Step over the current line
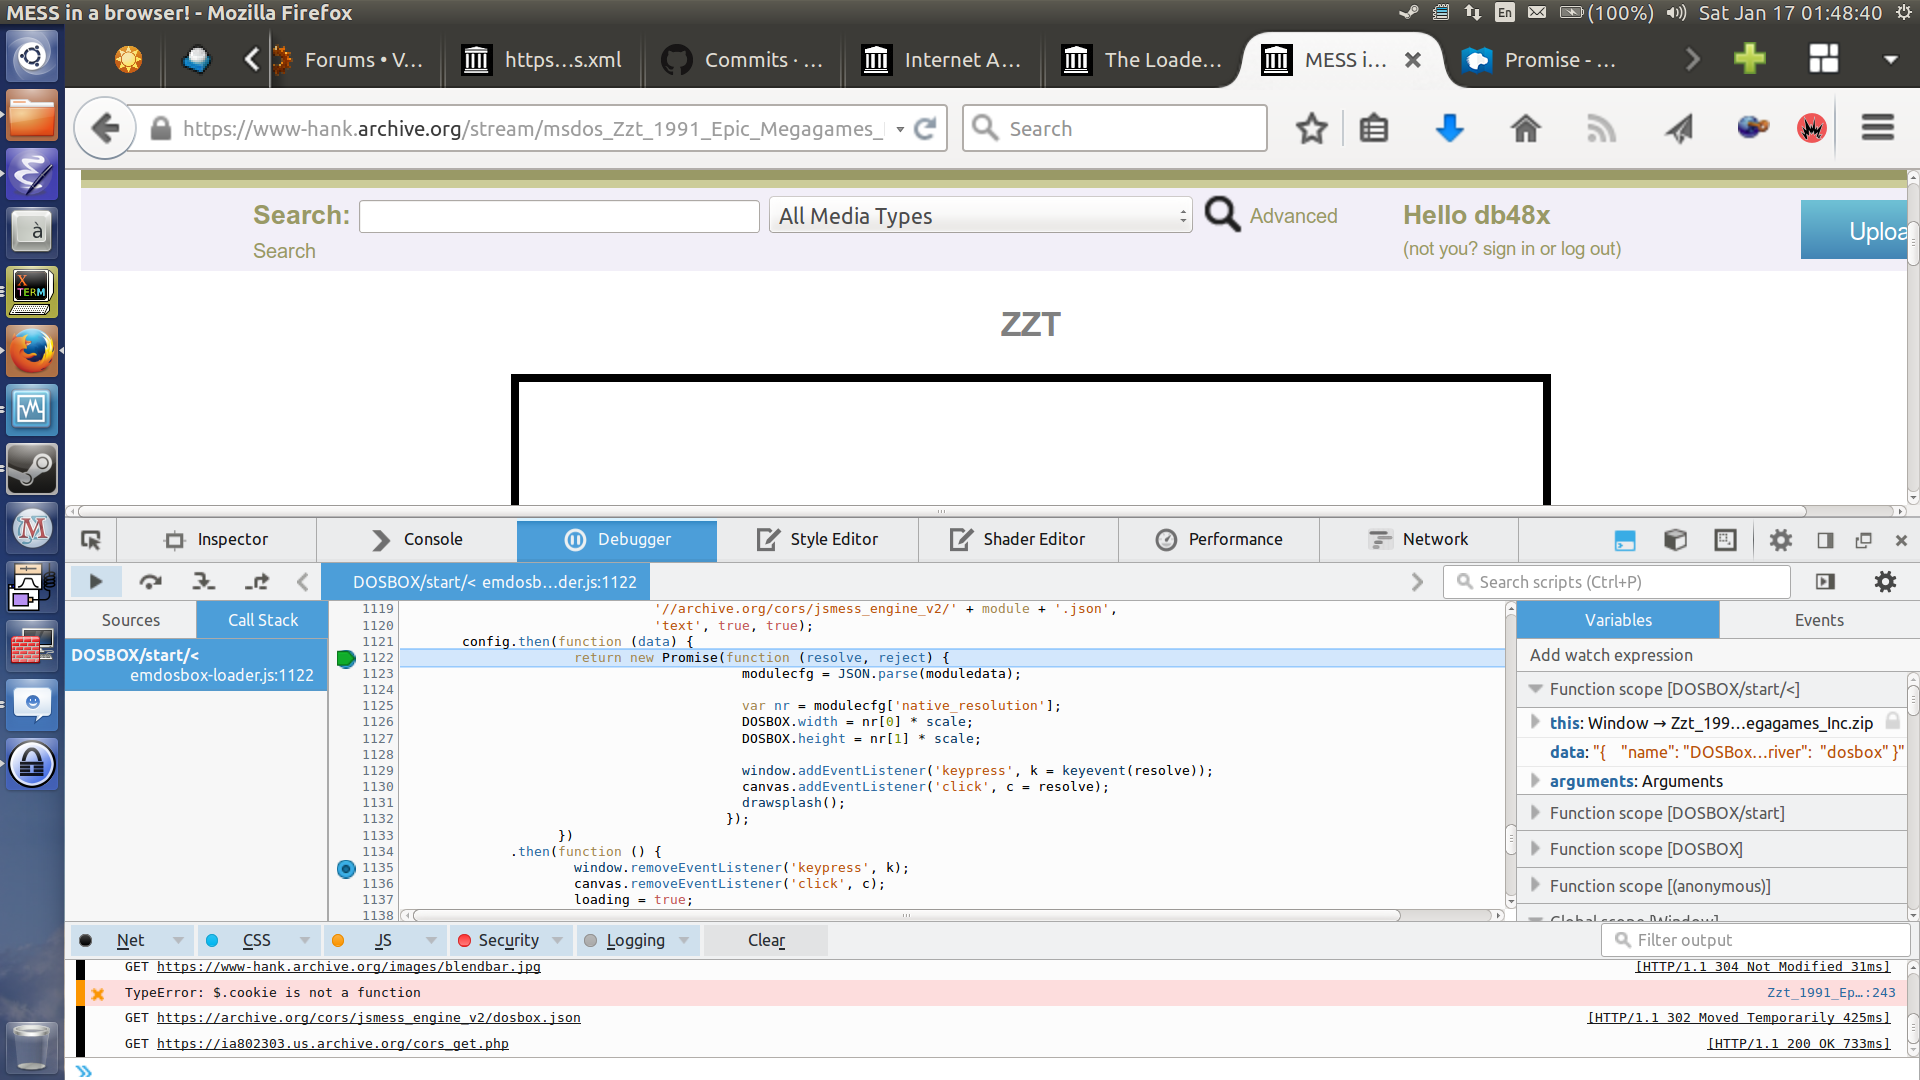 click(x=150, y=581)
